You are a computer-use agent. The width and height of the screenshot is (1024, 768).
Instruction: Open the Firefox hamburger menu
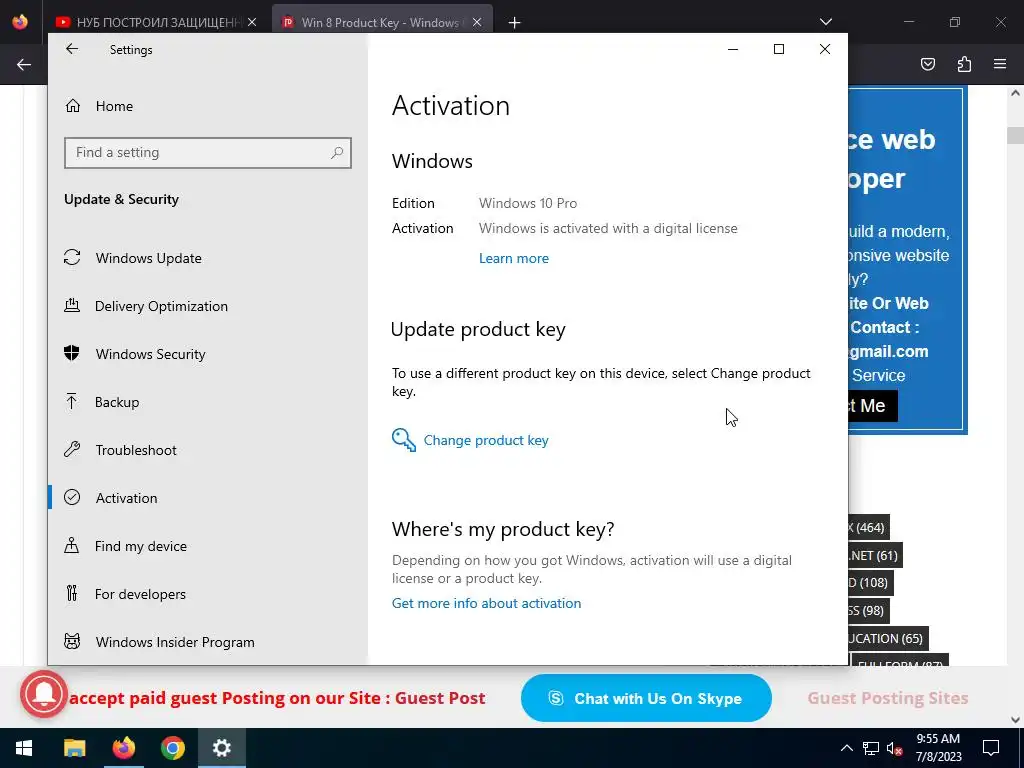pos(1000,64)
